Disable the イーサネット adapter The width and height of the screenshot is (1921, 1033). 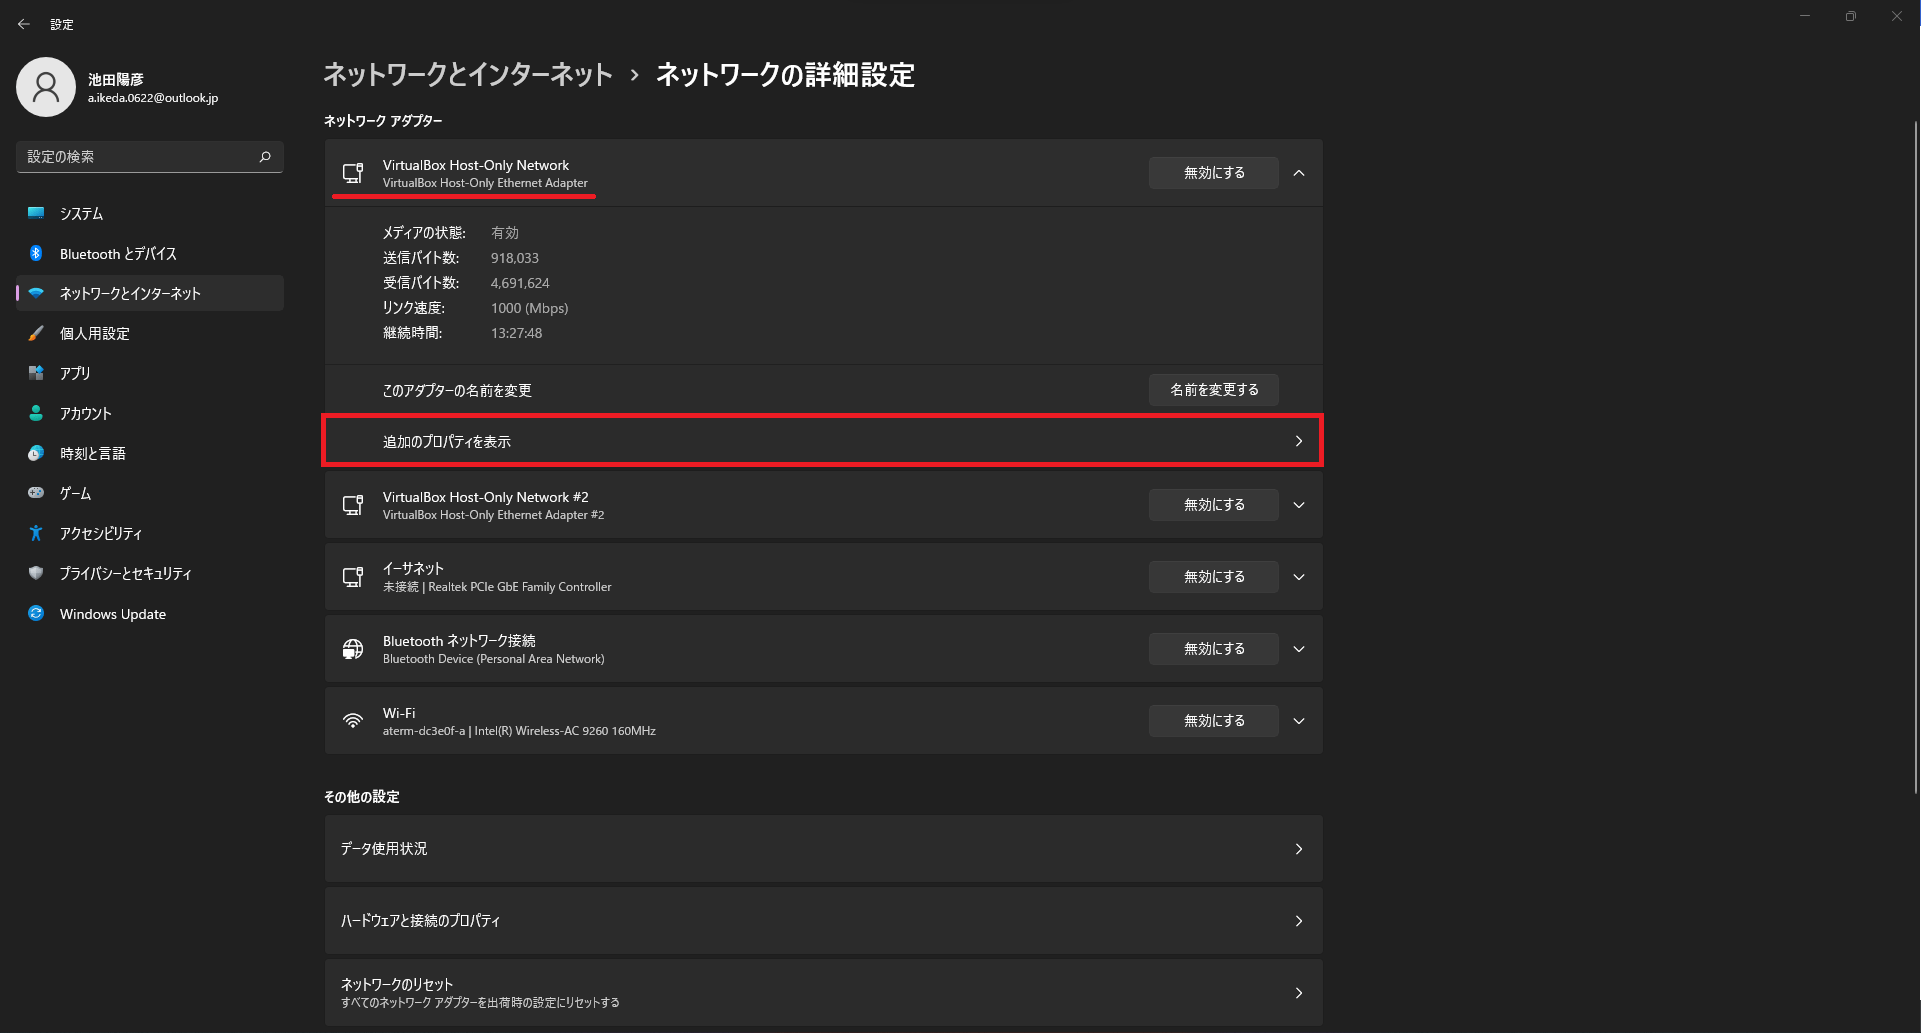1213,577
